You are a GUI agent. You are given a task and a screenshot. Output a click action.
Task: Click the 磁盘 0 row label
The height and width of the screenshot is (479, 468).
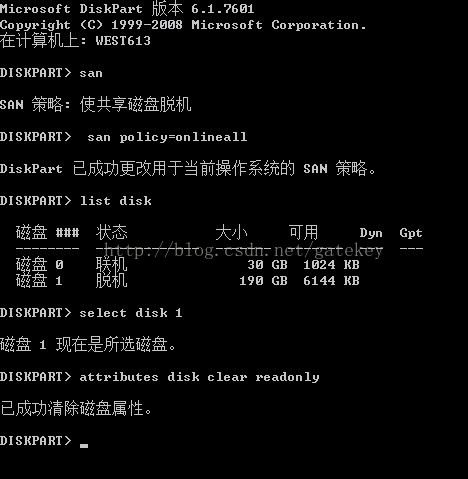point(39,265)
